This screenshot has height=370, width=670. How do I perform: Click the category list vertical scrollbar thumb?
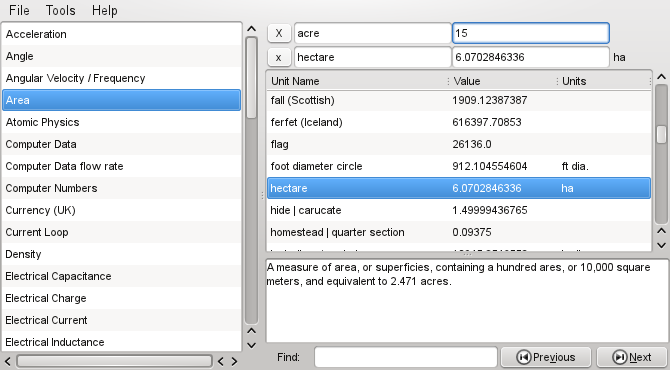tap(252, 78)
